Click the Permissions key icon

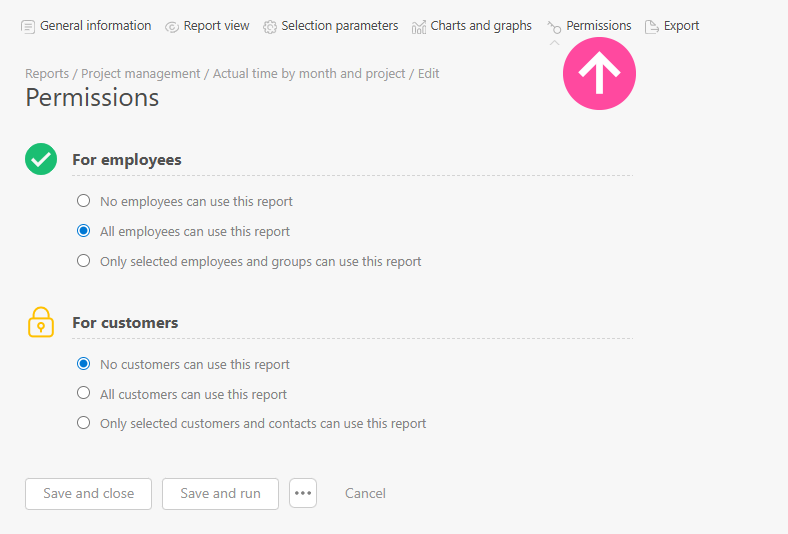(x=554, y=27)
